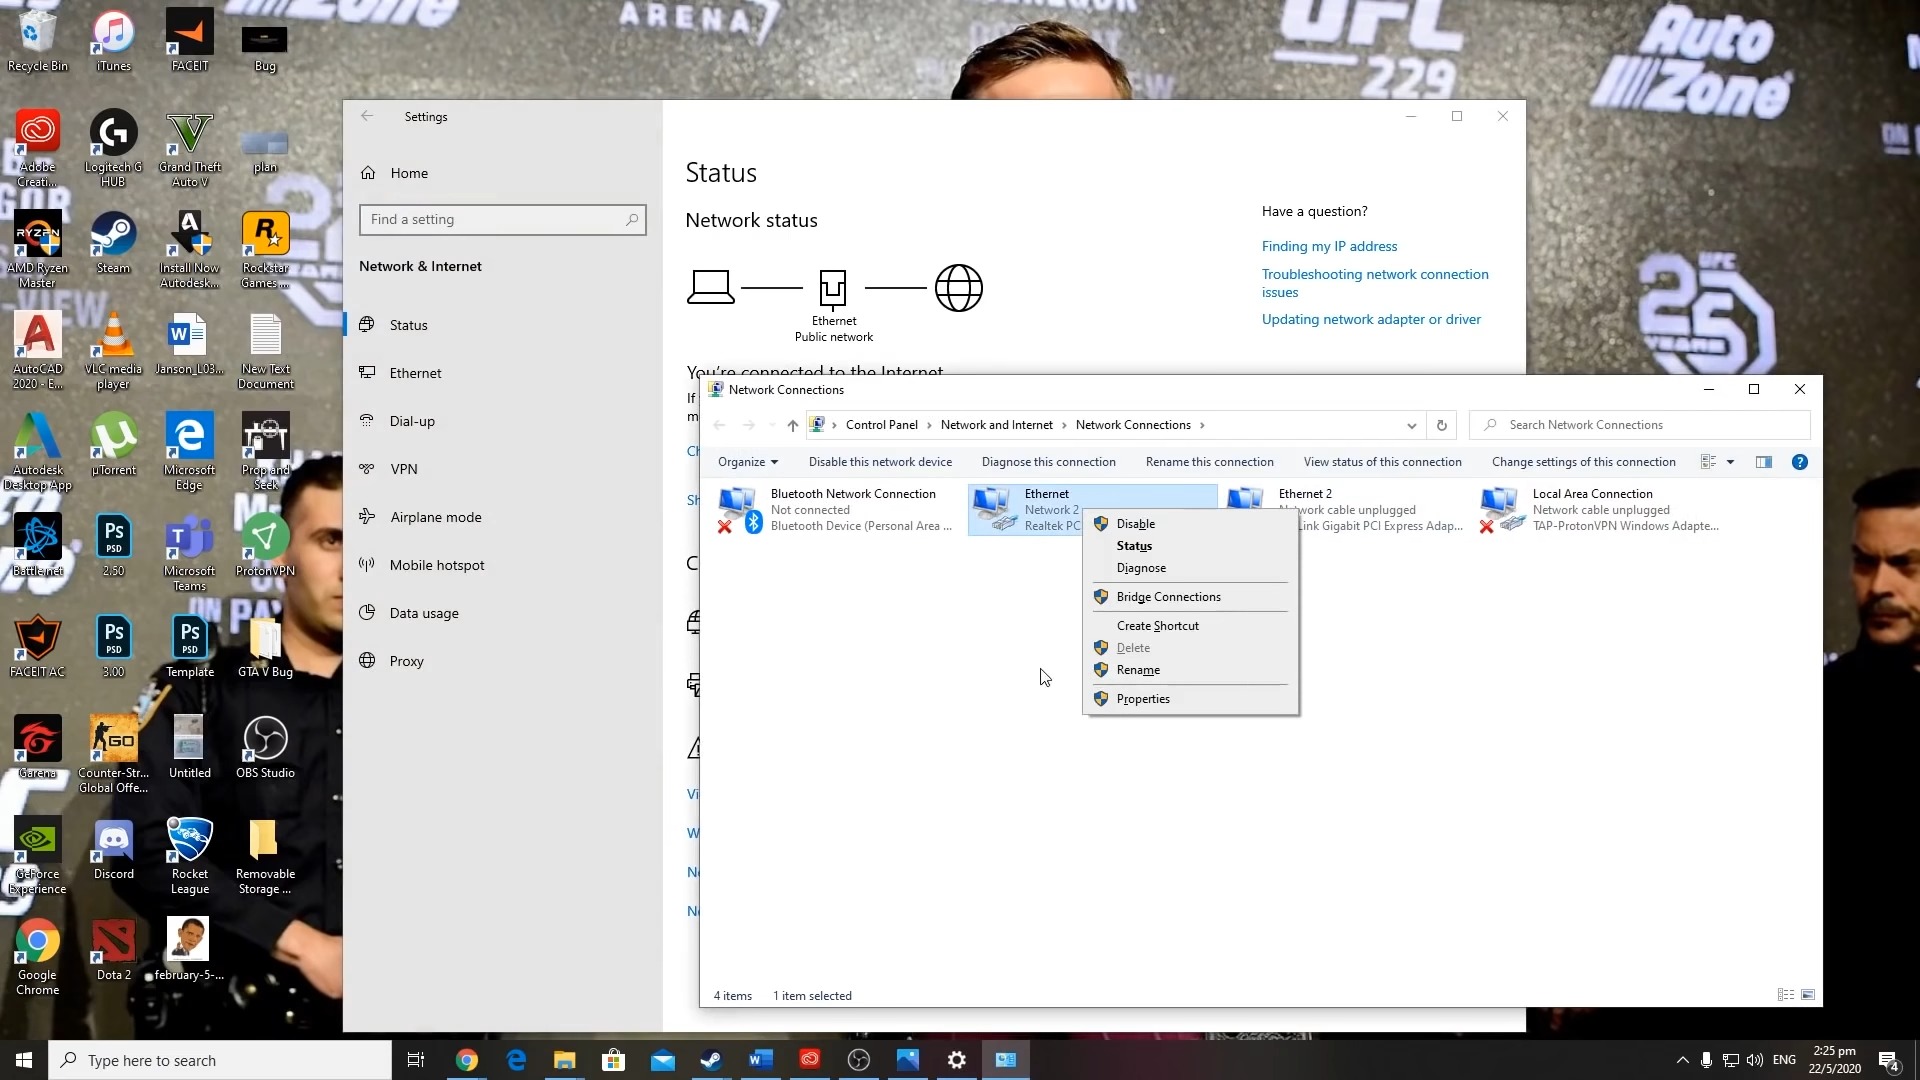Open Troubleshooting network connection issues link
Viewport: 1920px width, 1080px height.
coord(1375,283)
